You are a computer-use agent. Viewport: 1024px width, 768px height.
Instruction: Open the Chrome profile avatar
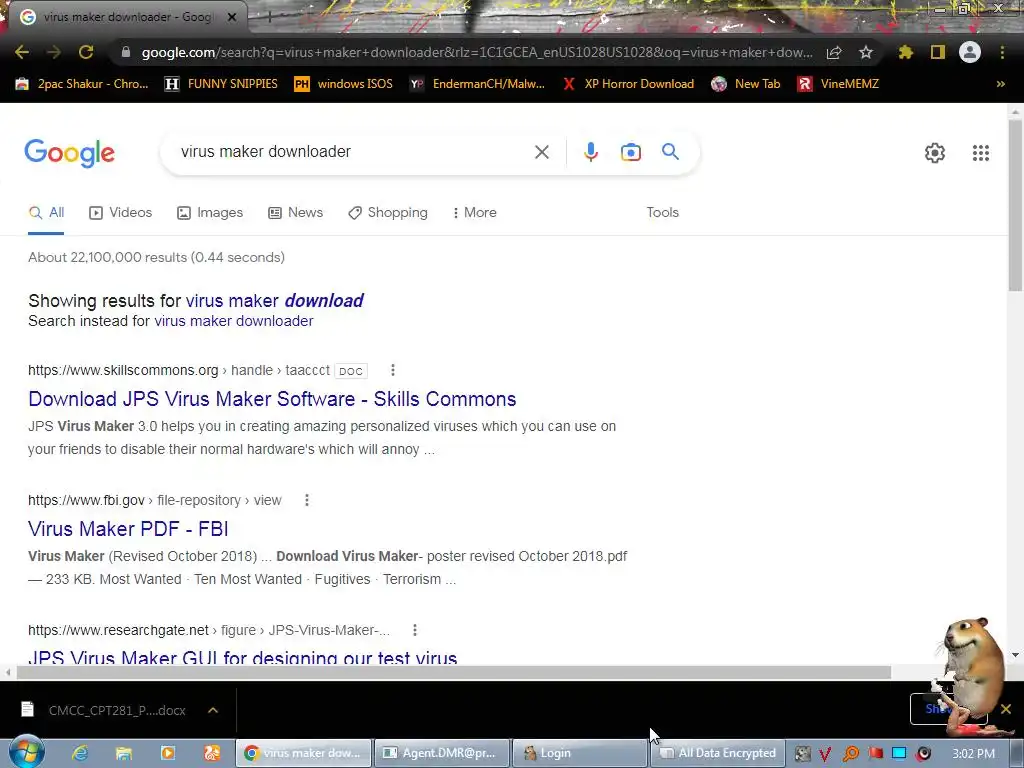click(x=970, y=52)
